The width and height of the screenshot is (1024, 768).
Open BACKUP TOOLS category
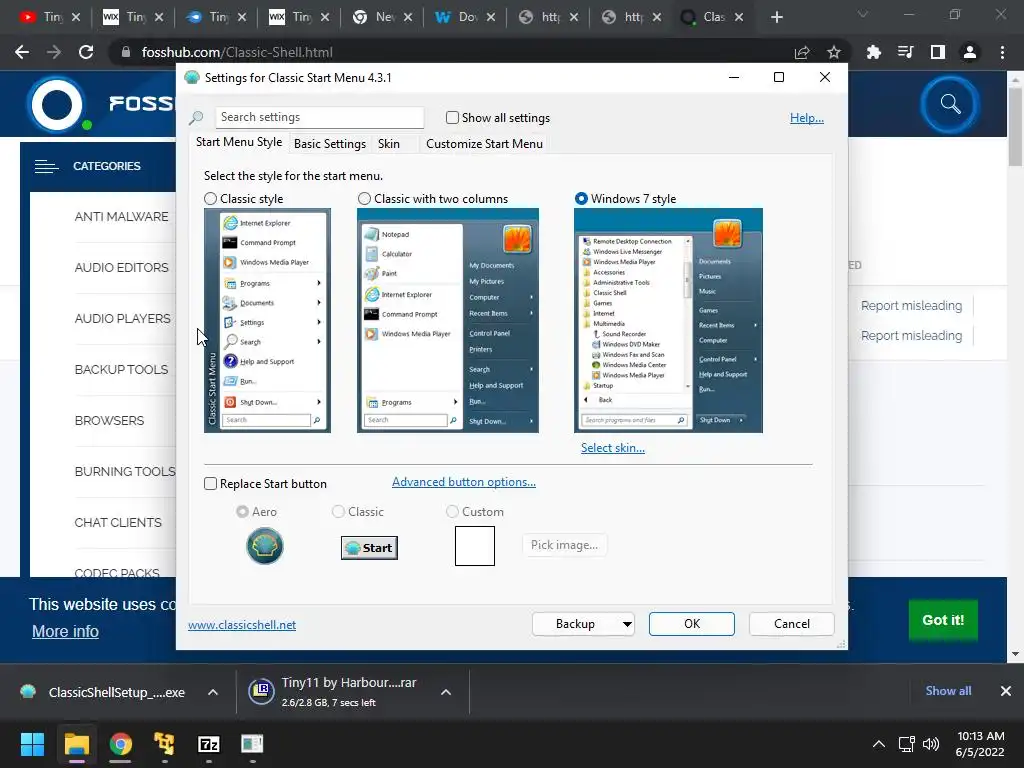pos(121,370)
